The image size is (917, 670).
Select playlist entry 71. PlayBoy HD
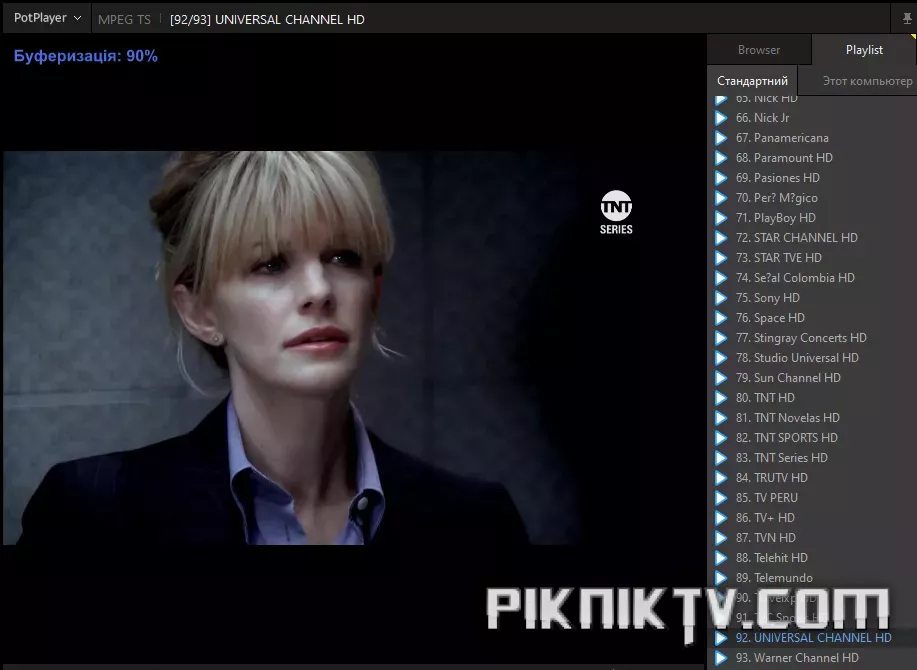812,218
